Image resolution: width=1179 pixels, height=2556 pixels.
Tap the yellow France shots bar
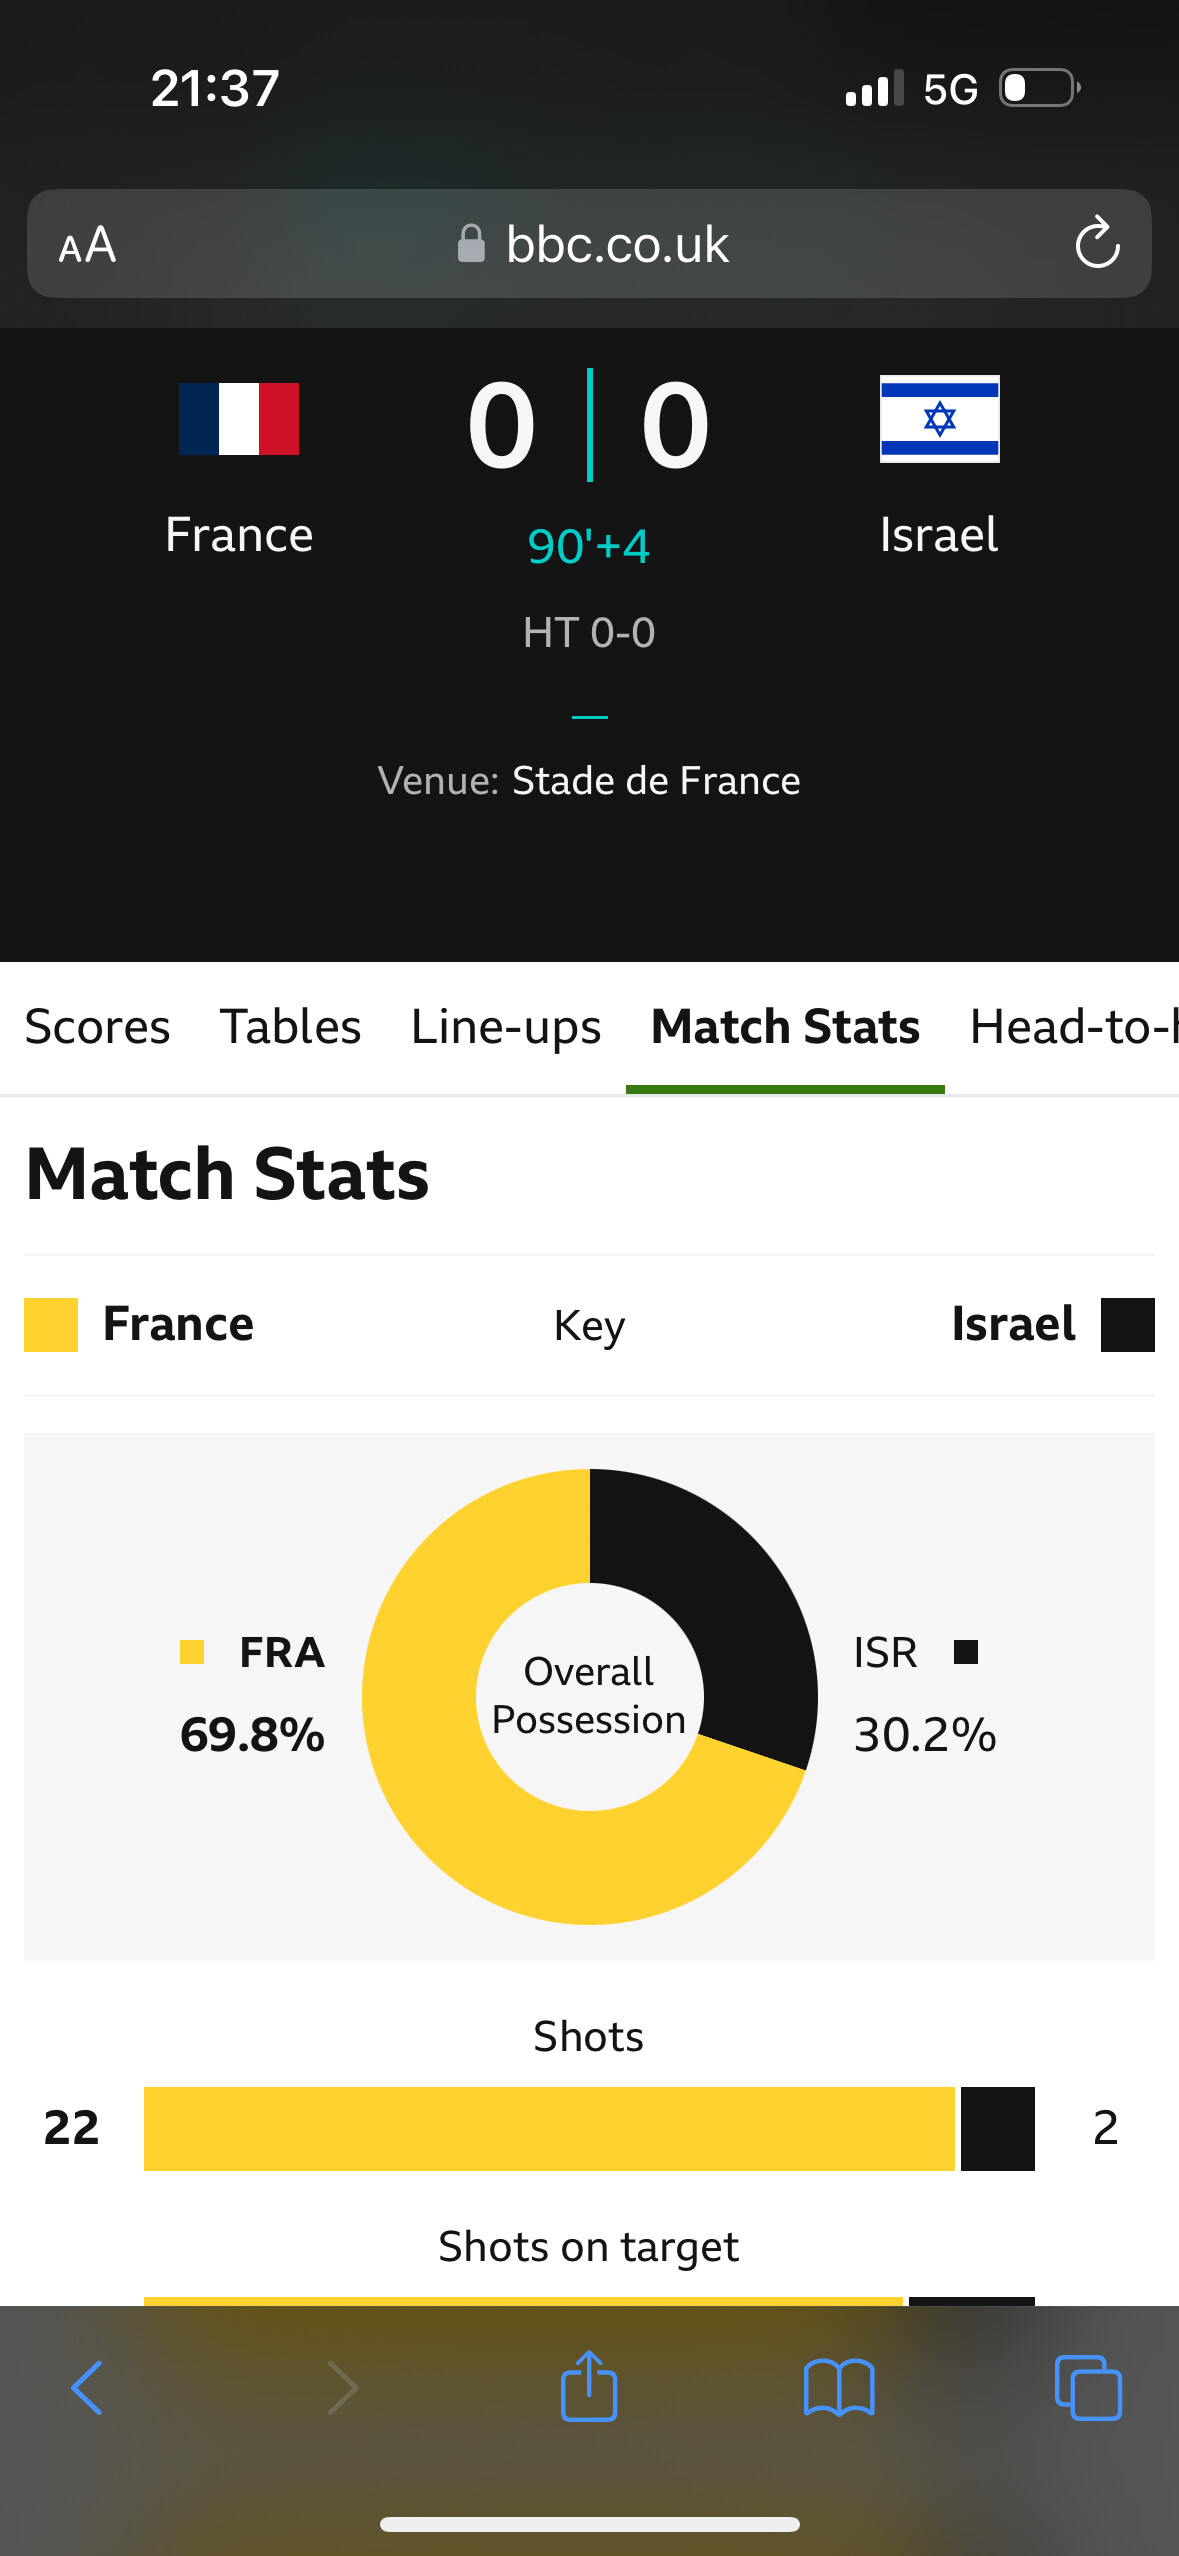coord(549,2128)
